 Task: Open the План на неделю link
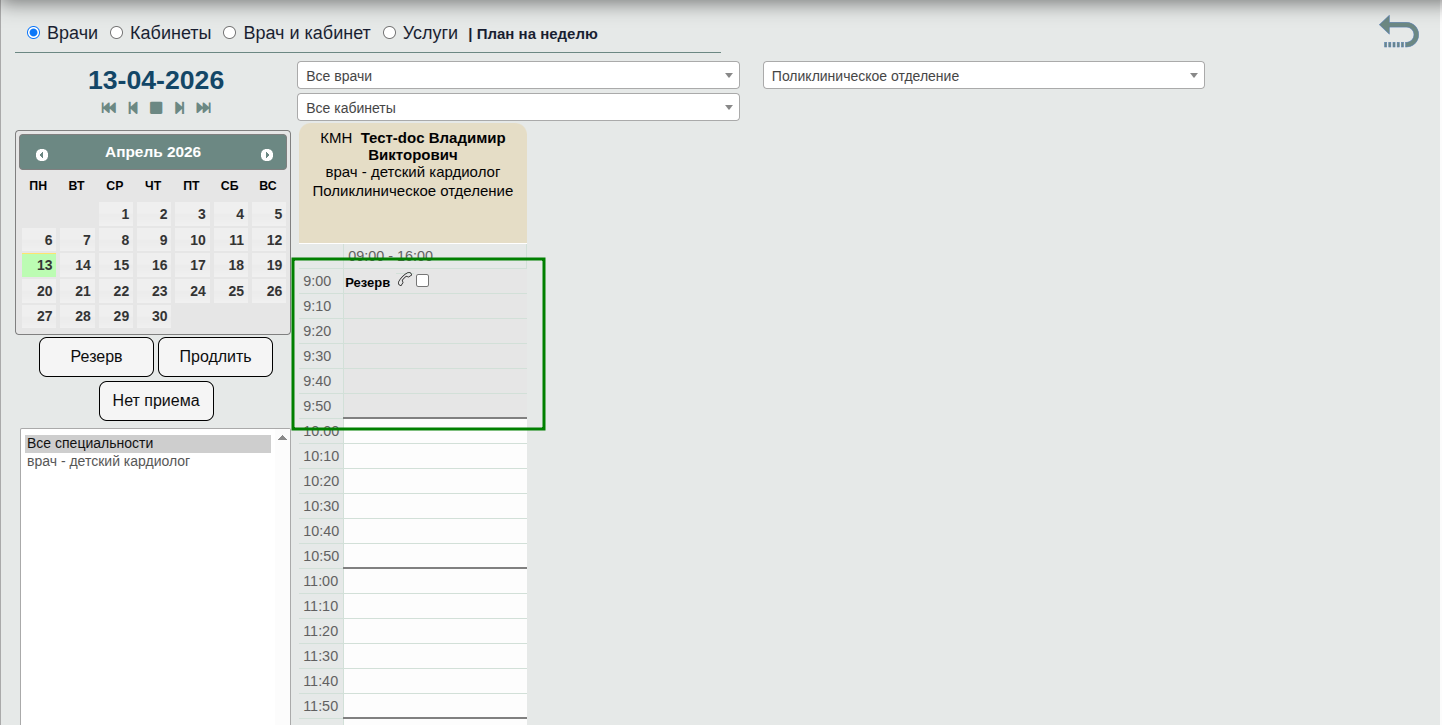tap(537, 34)
